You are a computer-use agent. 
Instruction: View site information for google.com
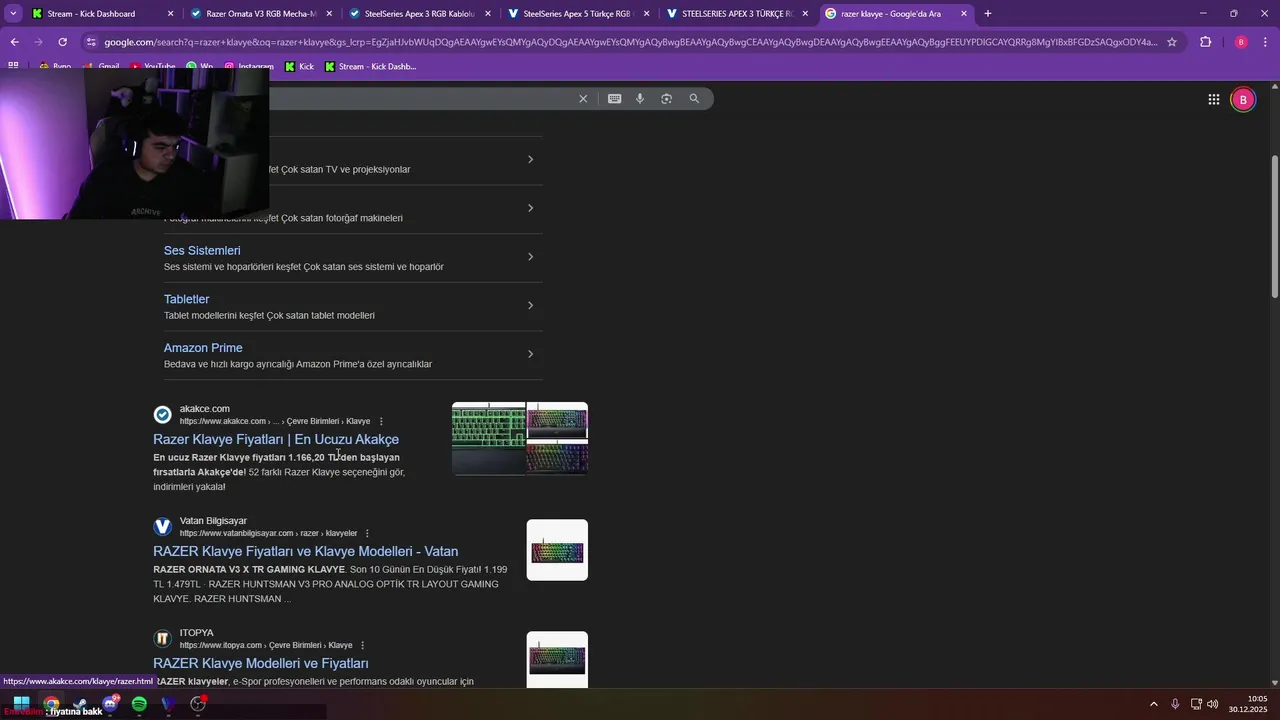(91, 42)
